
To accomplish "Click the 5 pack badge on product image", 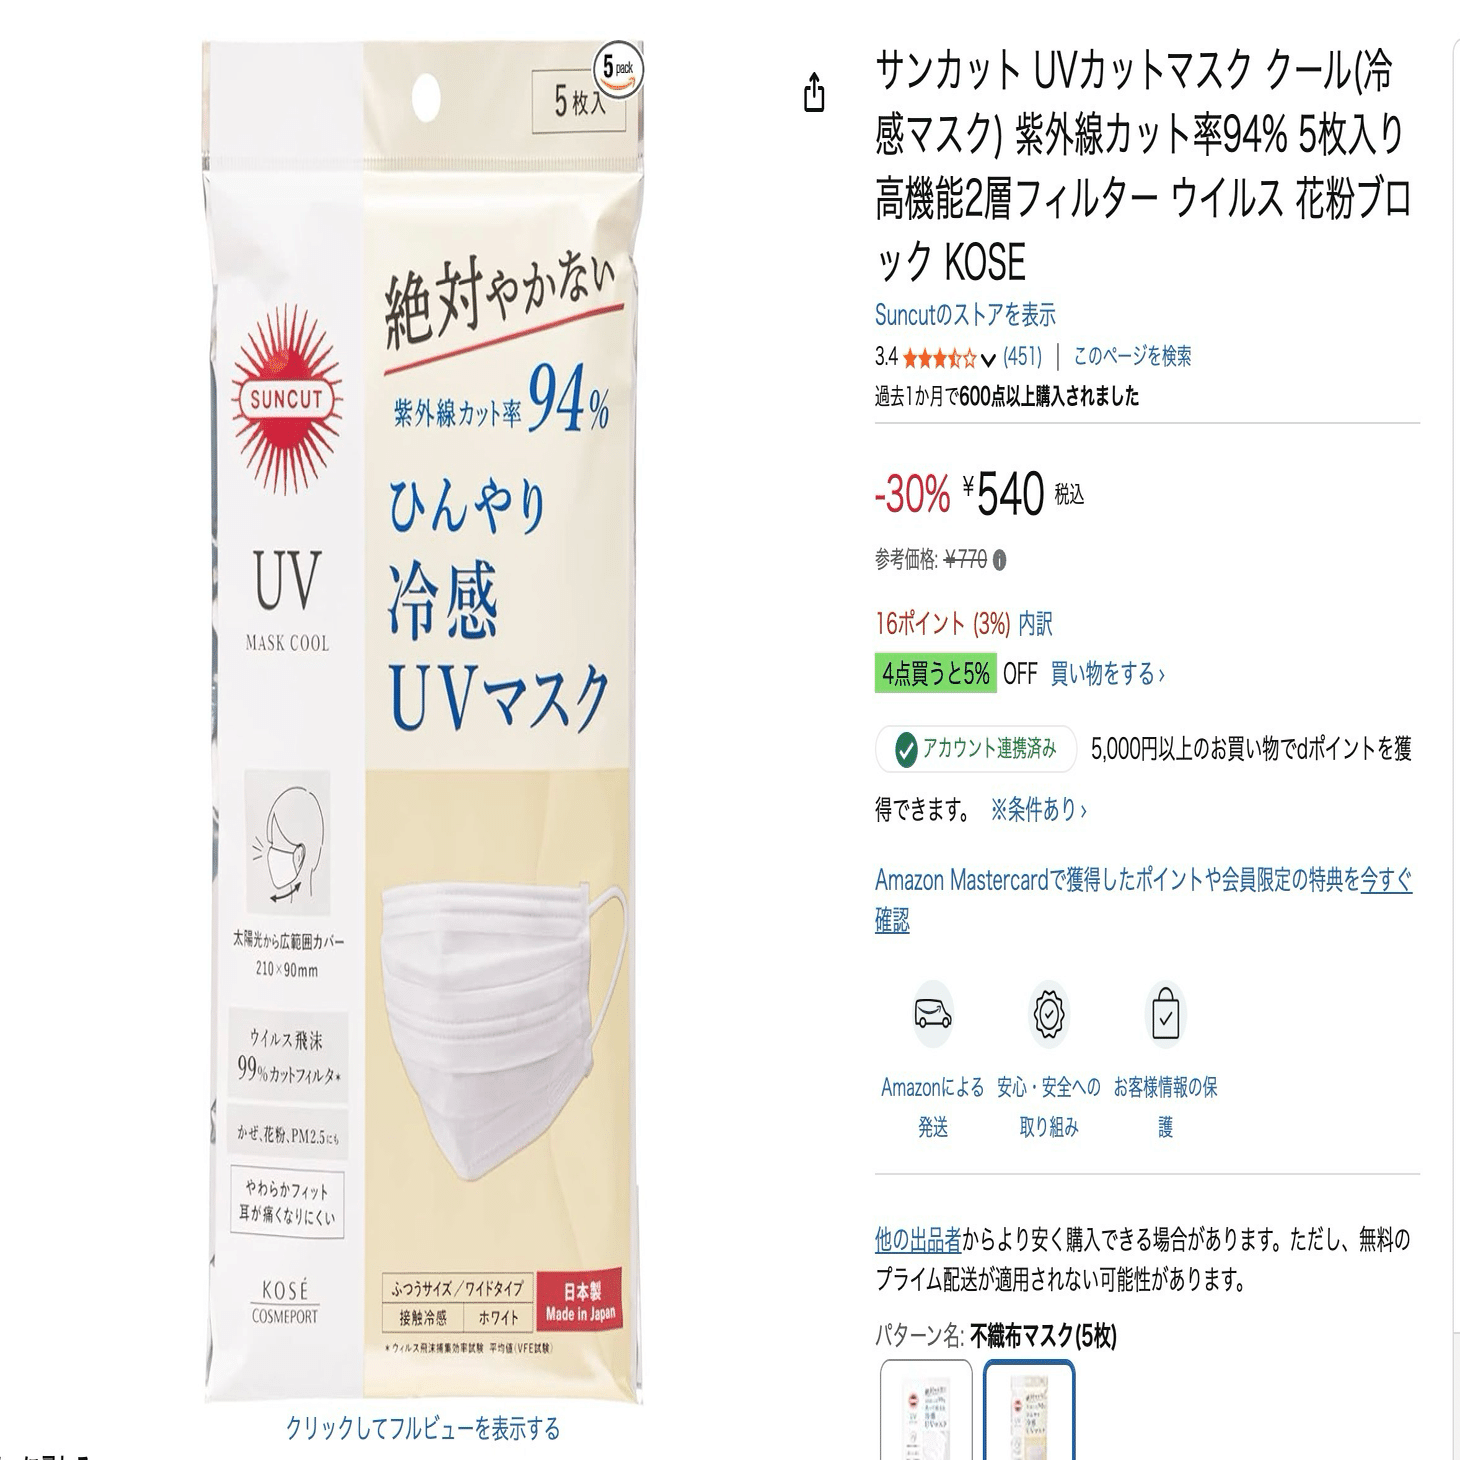I will click(619, 71).
